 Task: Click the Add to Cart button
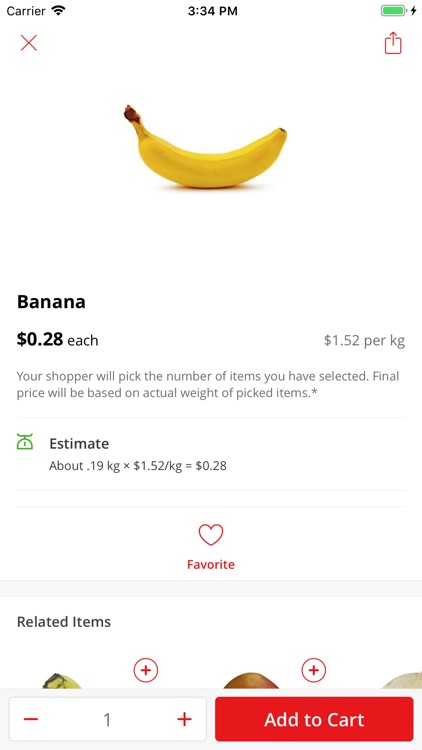(314, 719)
